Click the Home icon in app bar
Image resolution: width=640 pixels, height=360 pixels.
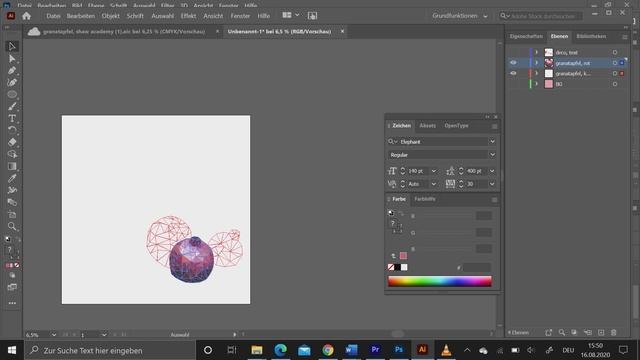(x=27, y=16)
